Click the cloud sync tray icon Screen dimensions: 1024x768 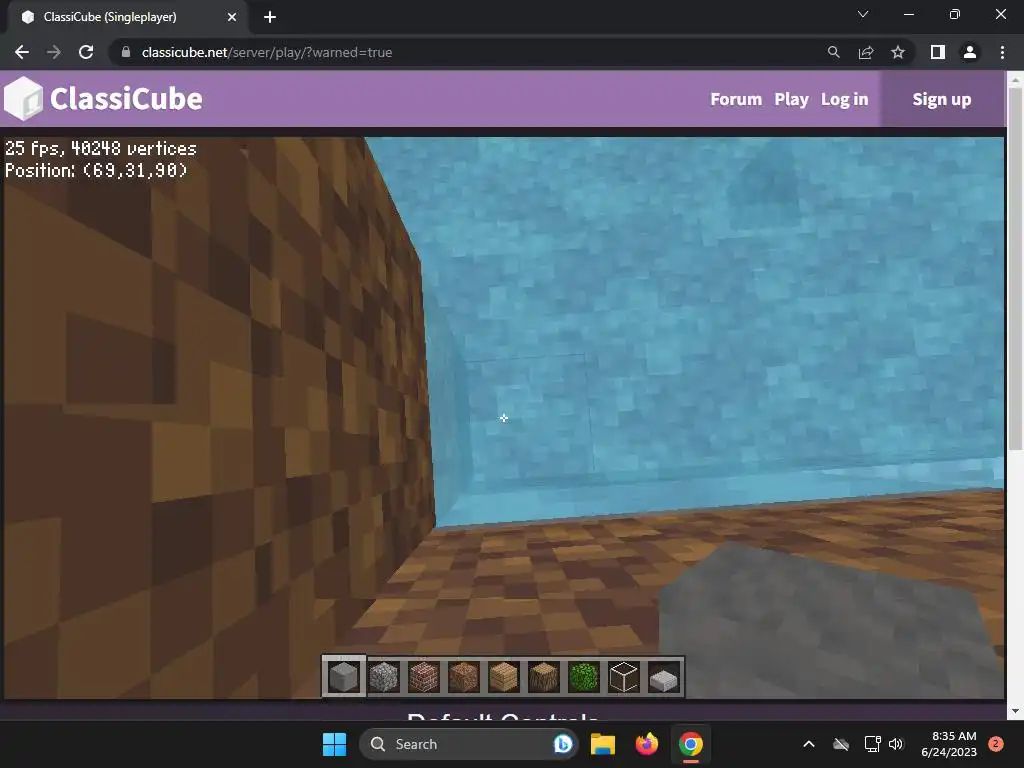(841, 744)
